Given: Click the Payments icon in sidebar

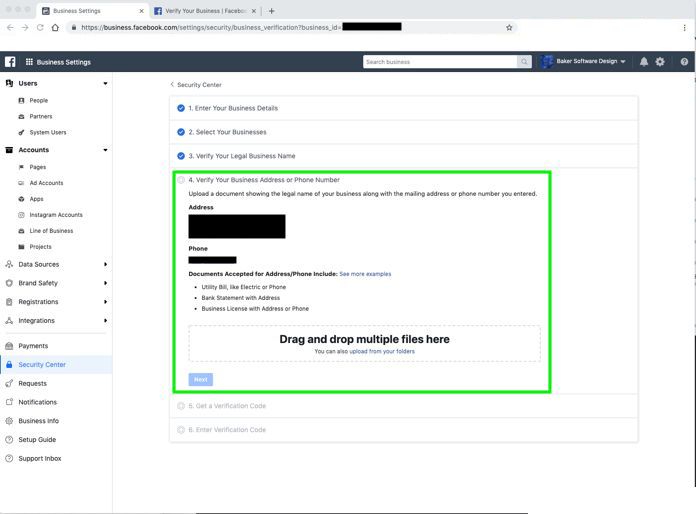Looking at the screenshot, I should click(9, 346).
